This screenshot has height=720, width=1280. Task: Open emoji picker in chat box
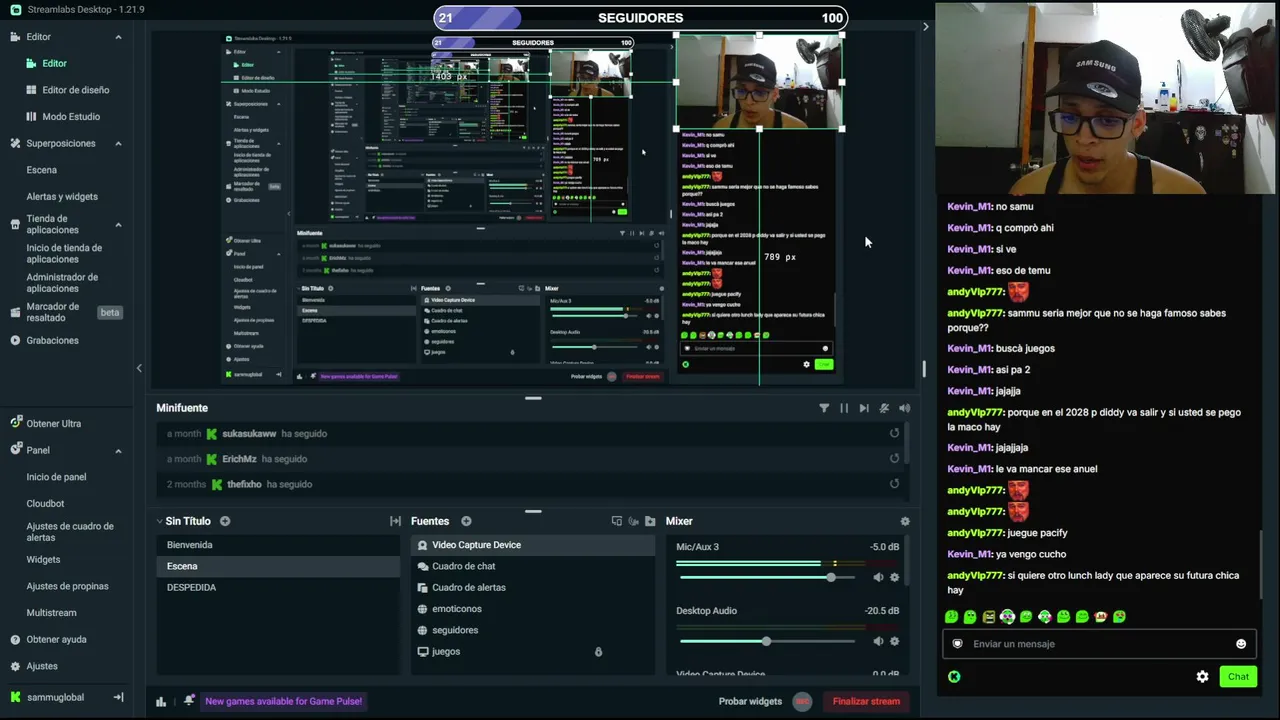click(1241, 644)
